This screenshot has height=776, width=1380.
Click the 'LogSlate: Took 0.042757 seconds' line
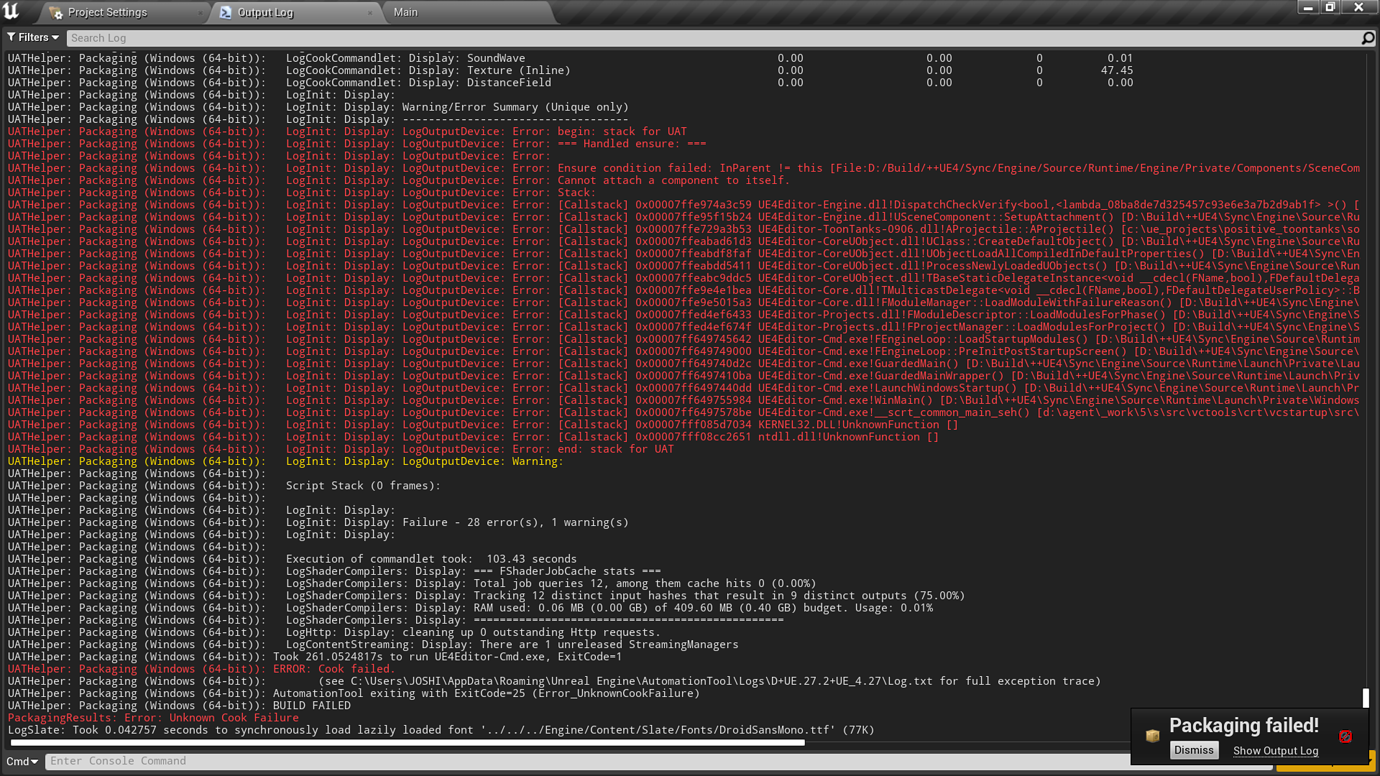coord(441,730)
